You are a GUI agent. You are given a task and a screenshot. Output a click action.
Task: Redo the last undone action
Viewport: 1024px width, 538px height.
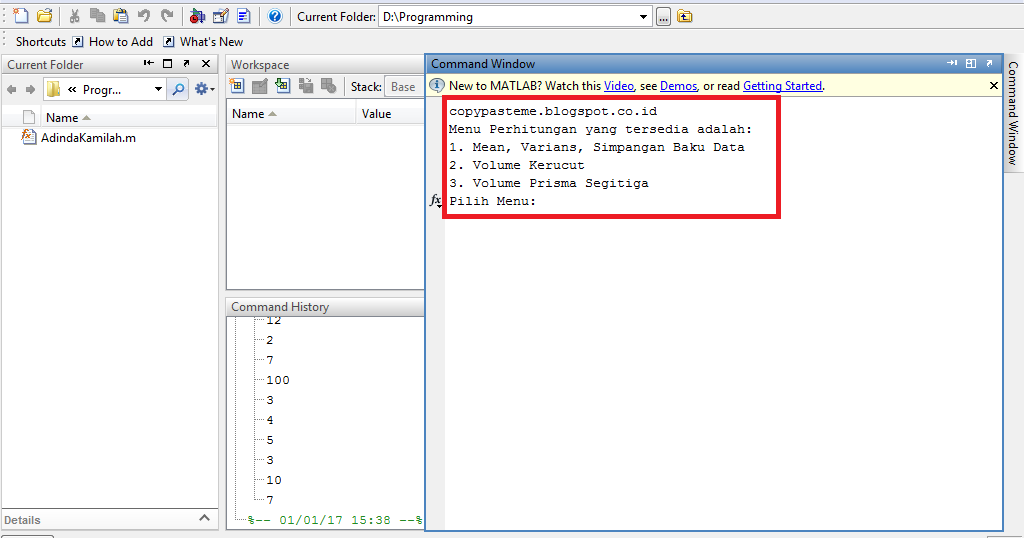167,16
